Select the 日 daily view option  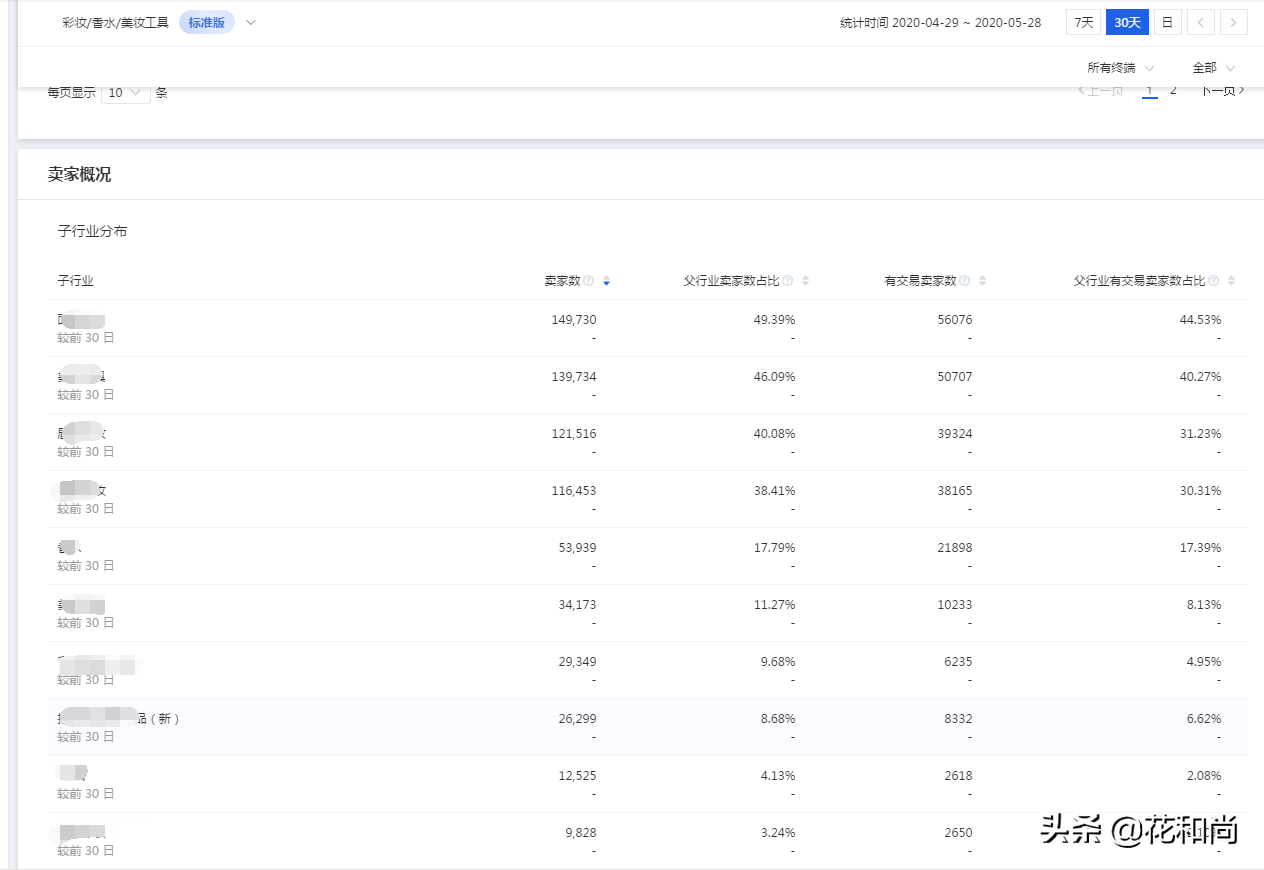1167,22
